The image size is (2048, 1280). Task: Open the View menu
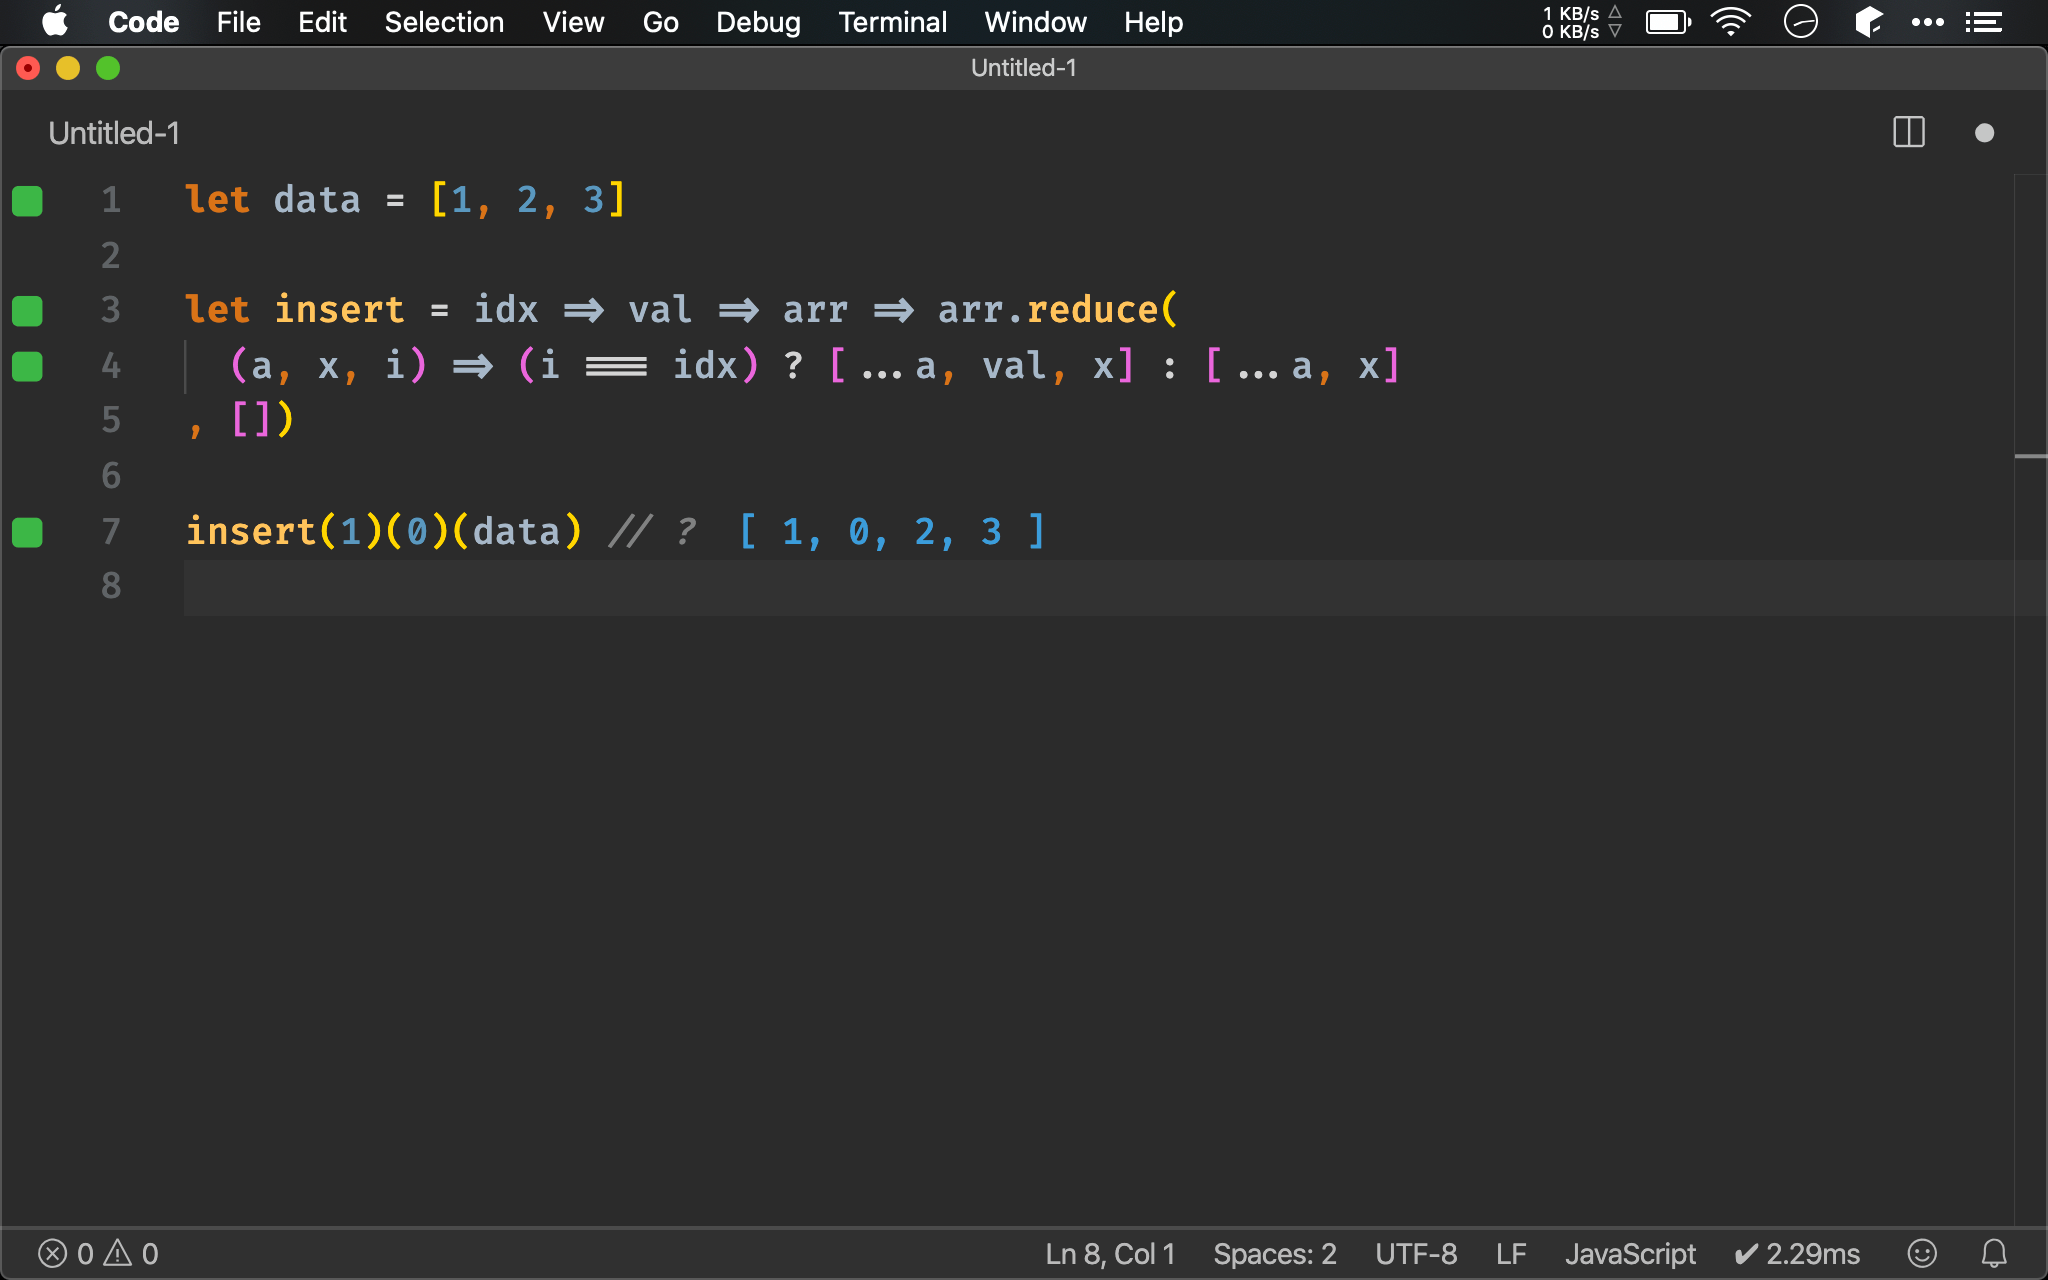573,22
